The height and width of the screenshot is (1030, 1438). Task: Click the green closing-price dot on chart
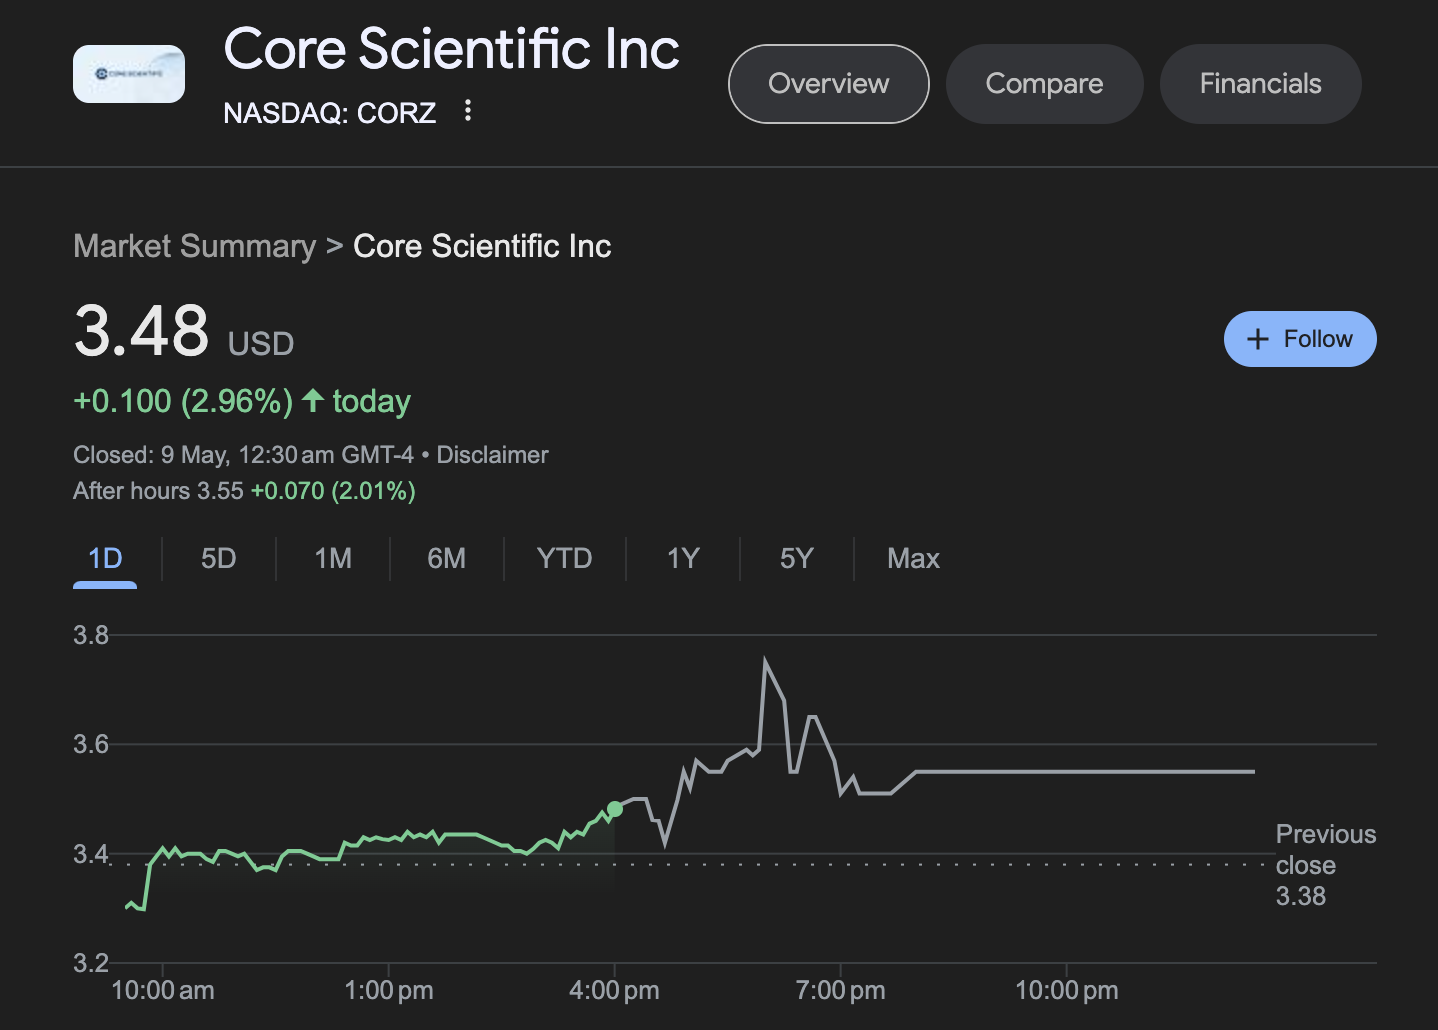click(615, 809)
